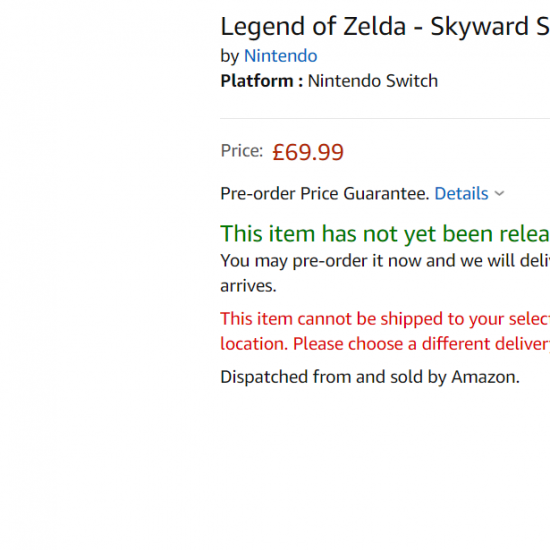Click the Nintendo Switch platform value
This screenshot has height=550, width=550.
coord(373,81)
